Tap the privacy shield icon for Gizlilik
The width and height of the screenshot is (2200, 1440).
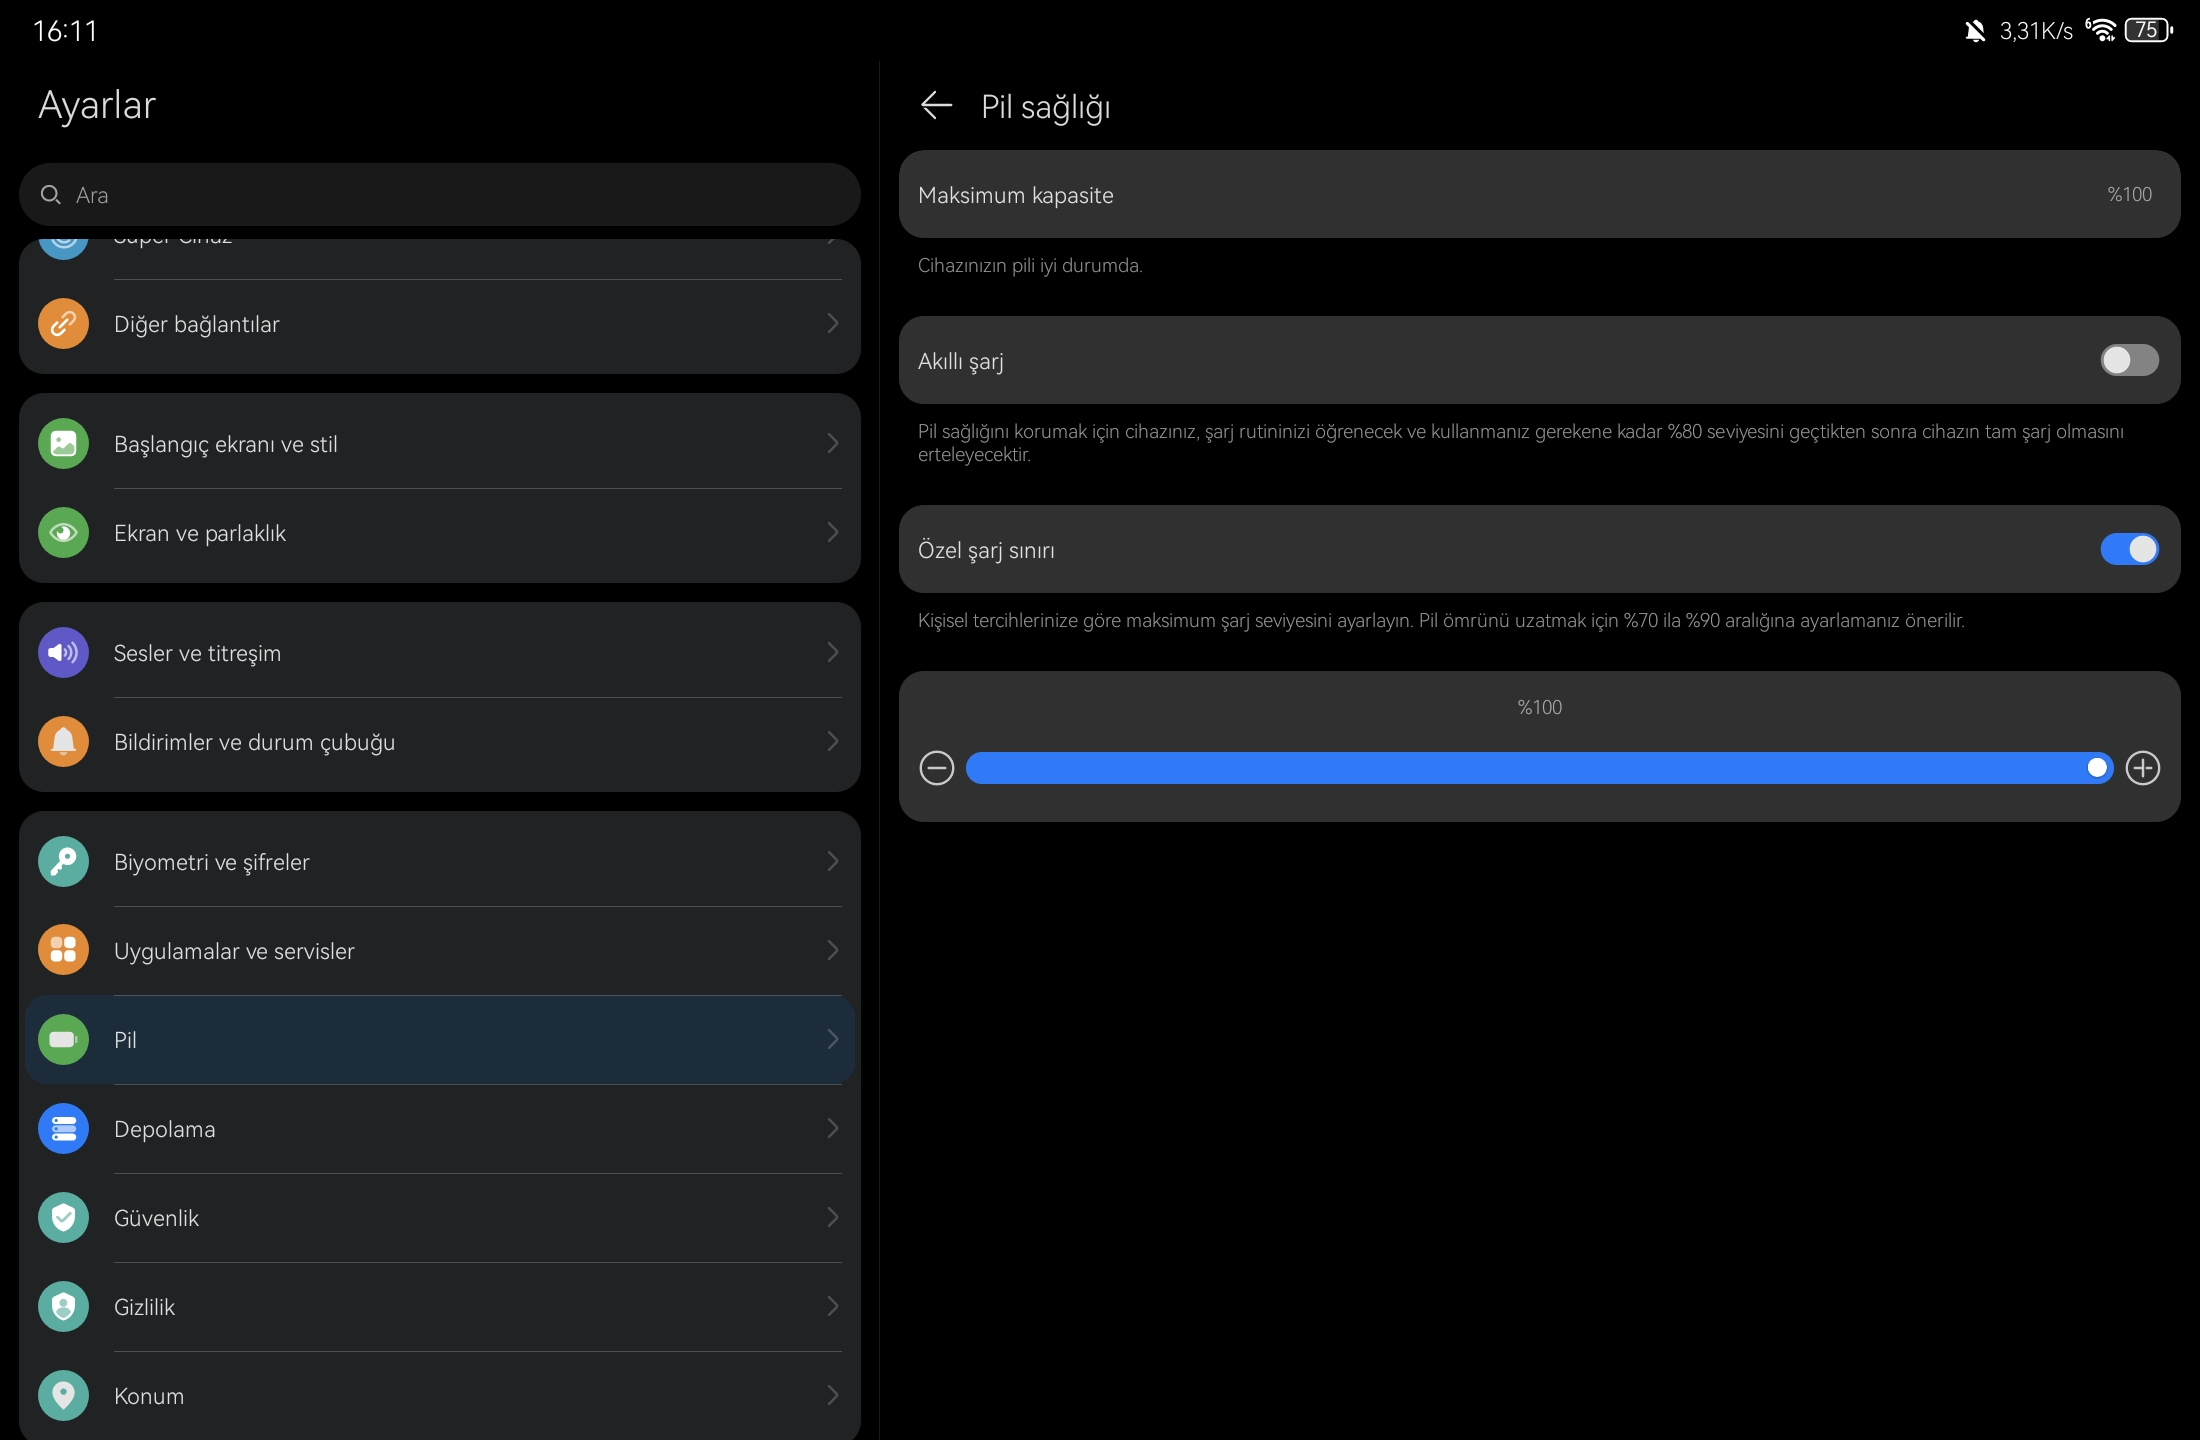point(63,1307)
